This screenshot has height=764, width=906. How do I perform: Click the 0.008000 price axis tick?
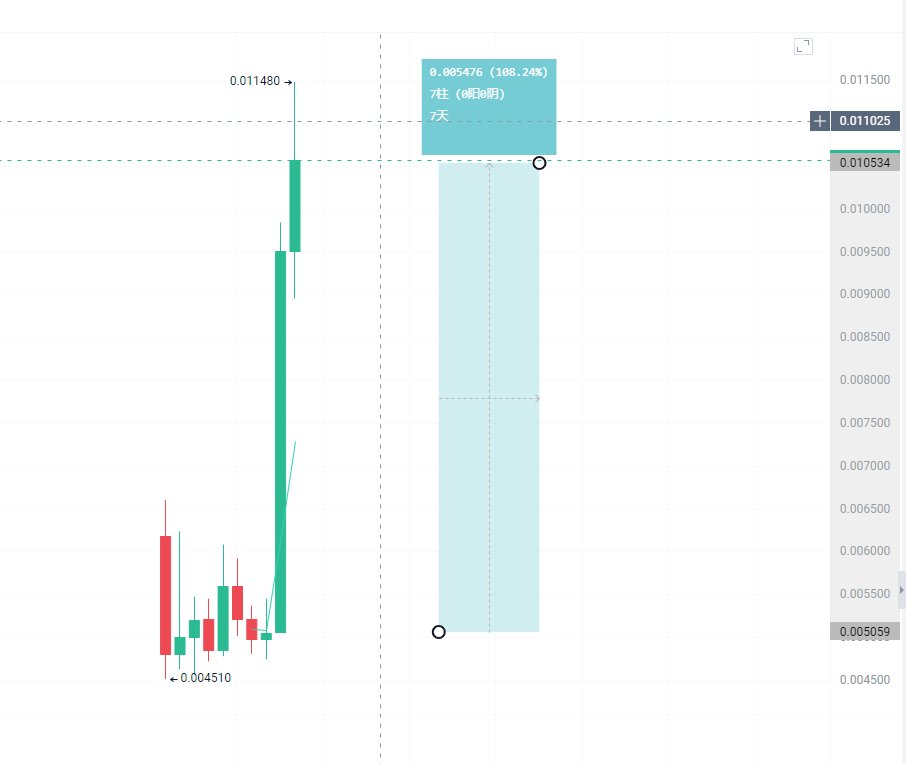(864, 380)
